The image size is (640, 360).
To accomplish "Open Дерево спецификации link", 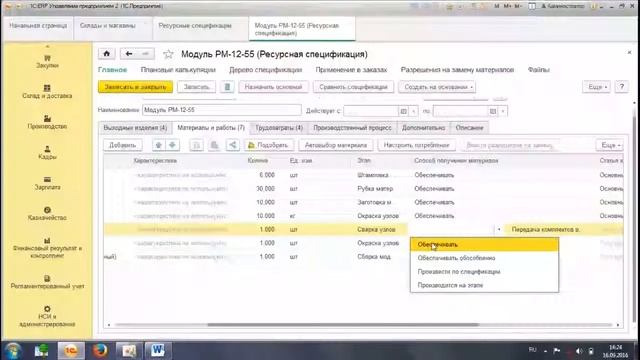I will point(265,70).
